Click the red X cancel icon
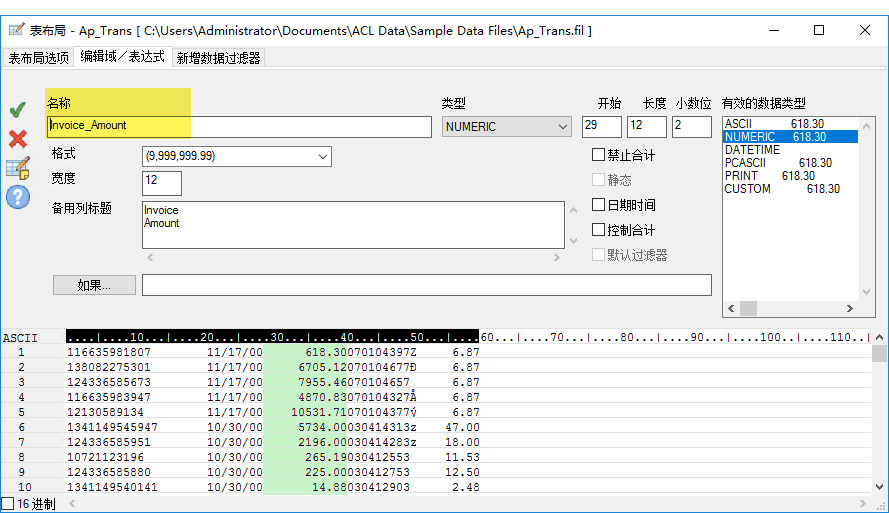The height and width of the screenshot is (513, 889). (x=17, y=139)
